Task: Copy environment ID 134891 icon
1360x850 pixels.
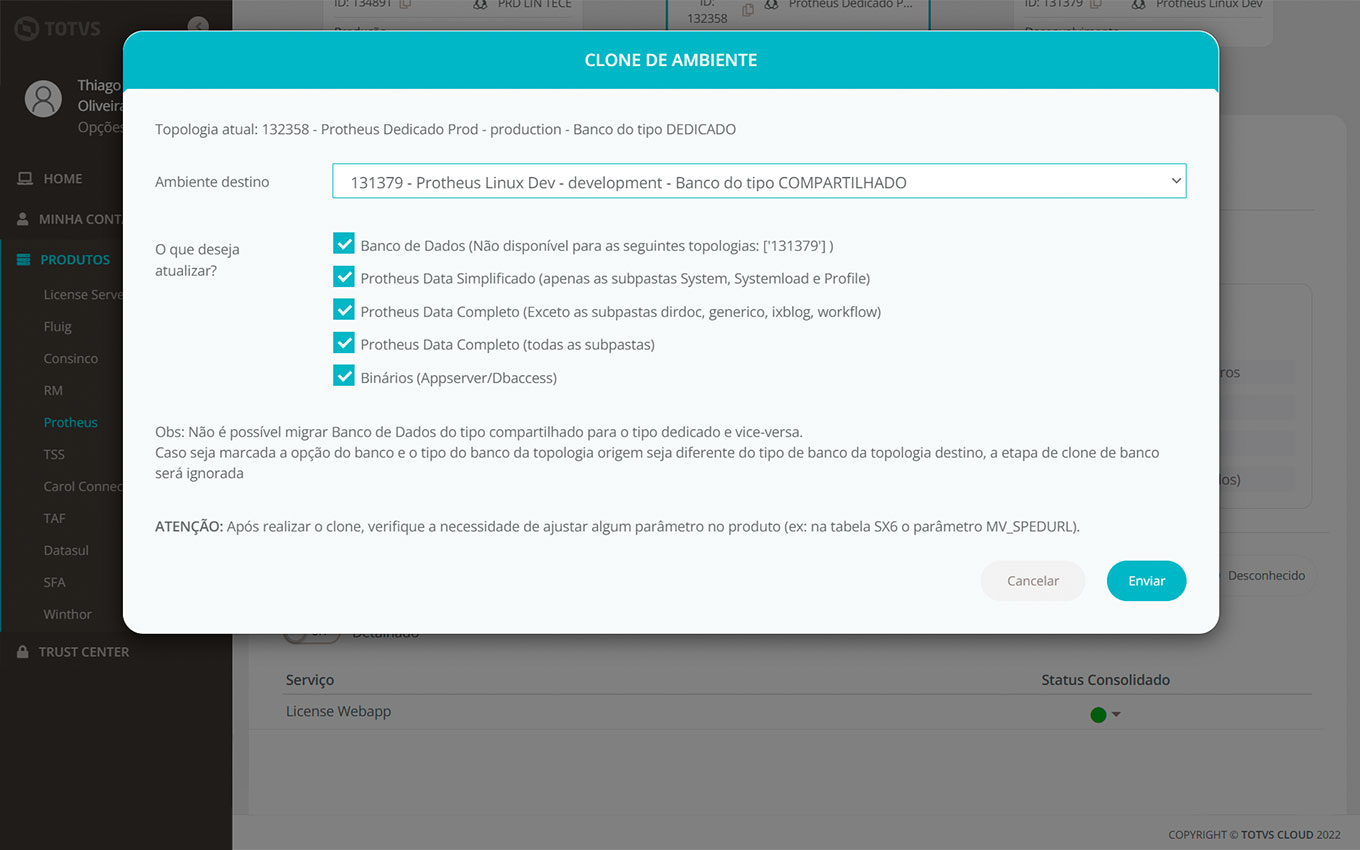Action: coord(405,5)
